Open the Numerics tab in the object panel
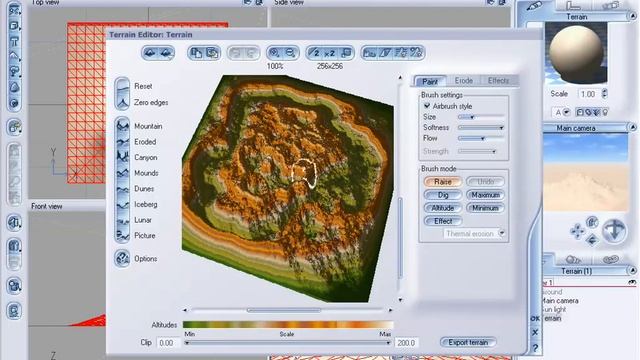The height and width of the screenshot is (360, 640). (573, 5)
